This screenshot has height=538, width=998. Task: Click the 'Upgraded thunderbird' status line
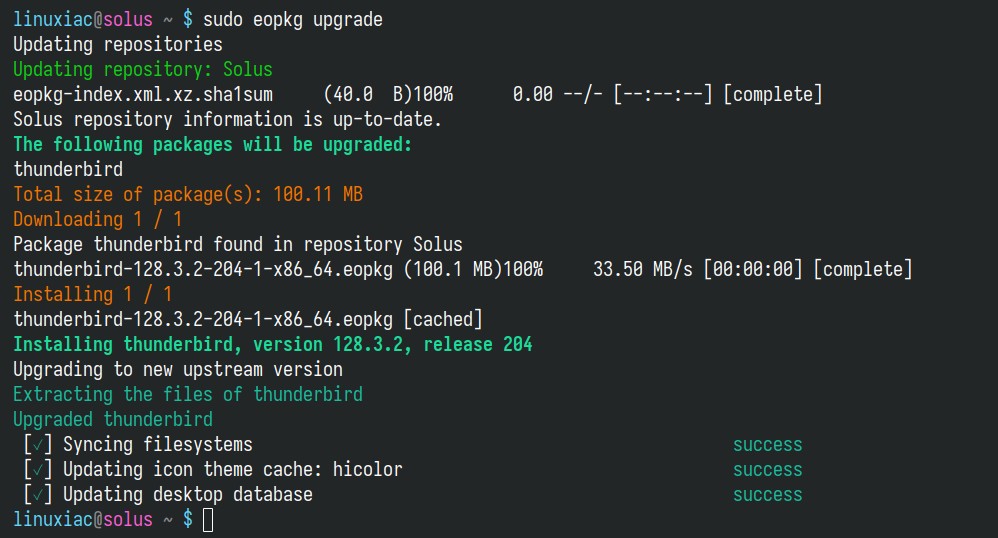(113, 419)
